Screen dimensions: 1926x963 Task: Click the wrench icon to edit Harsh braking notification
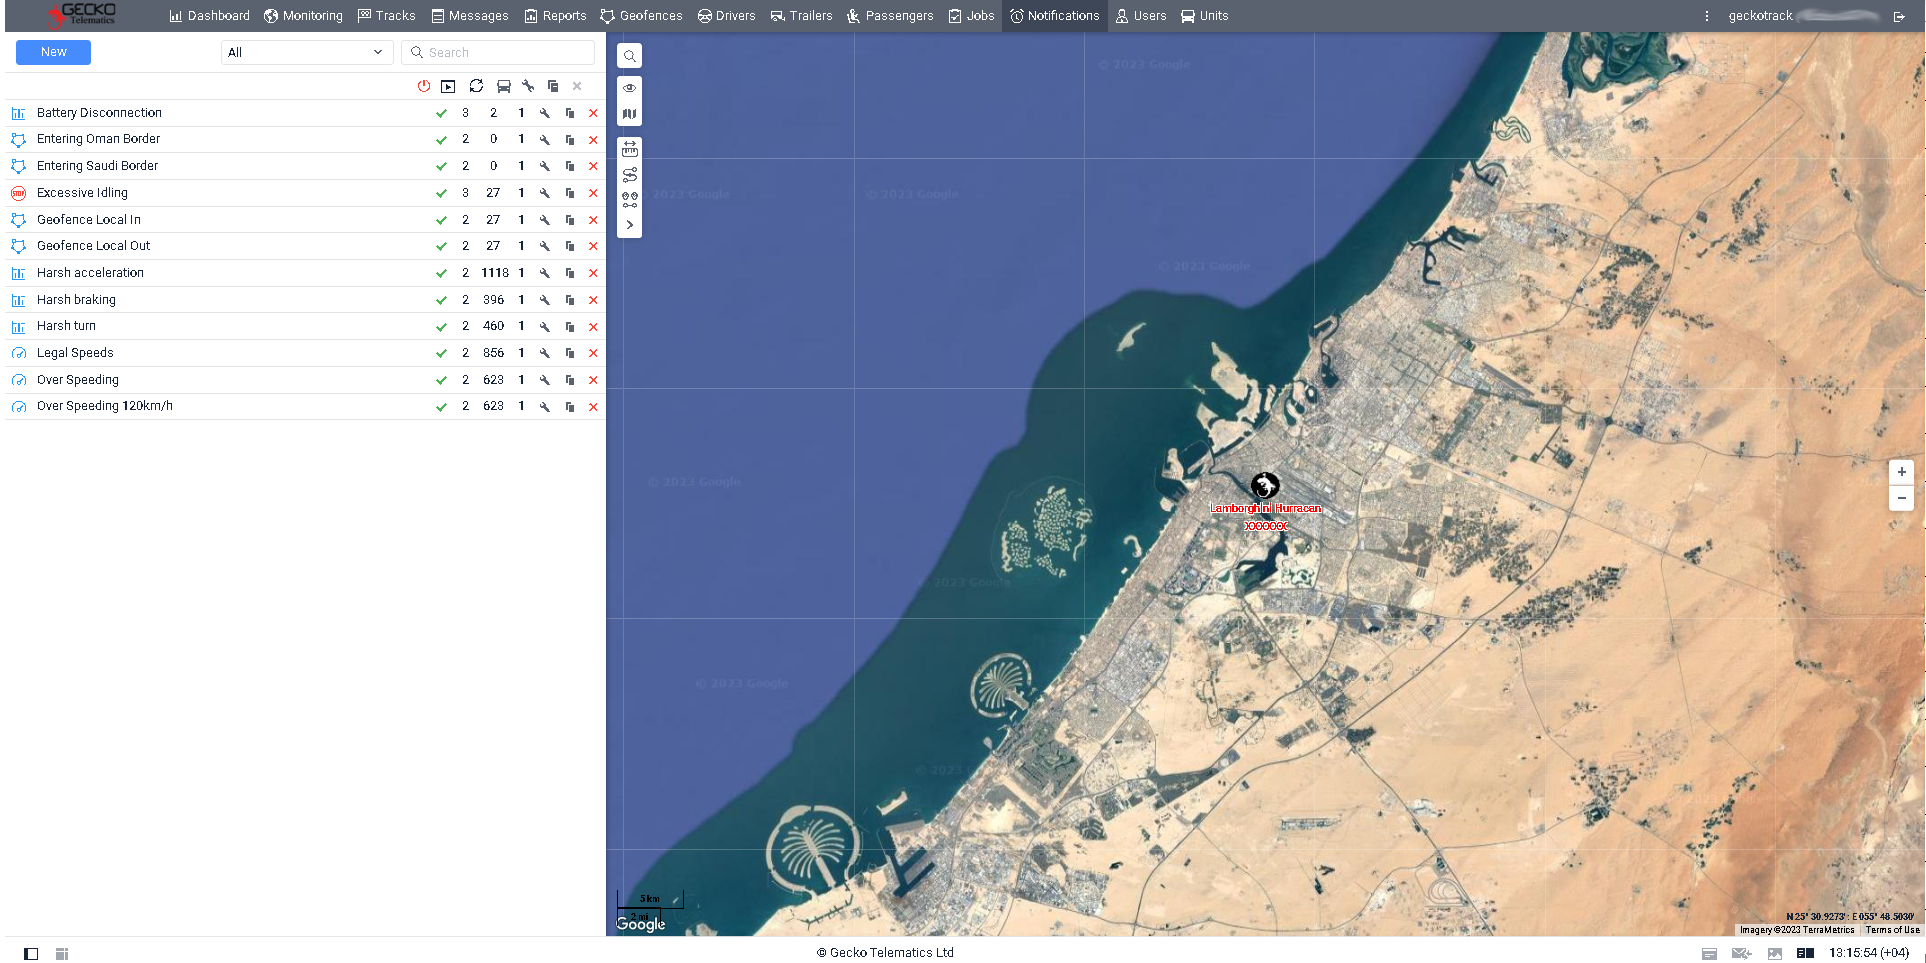(544, 299)
